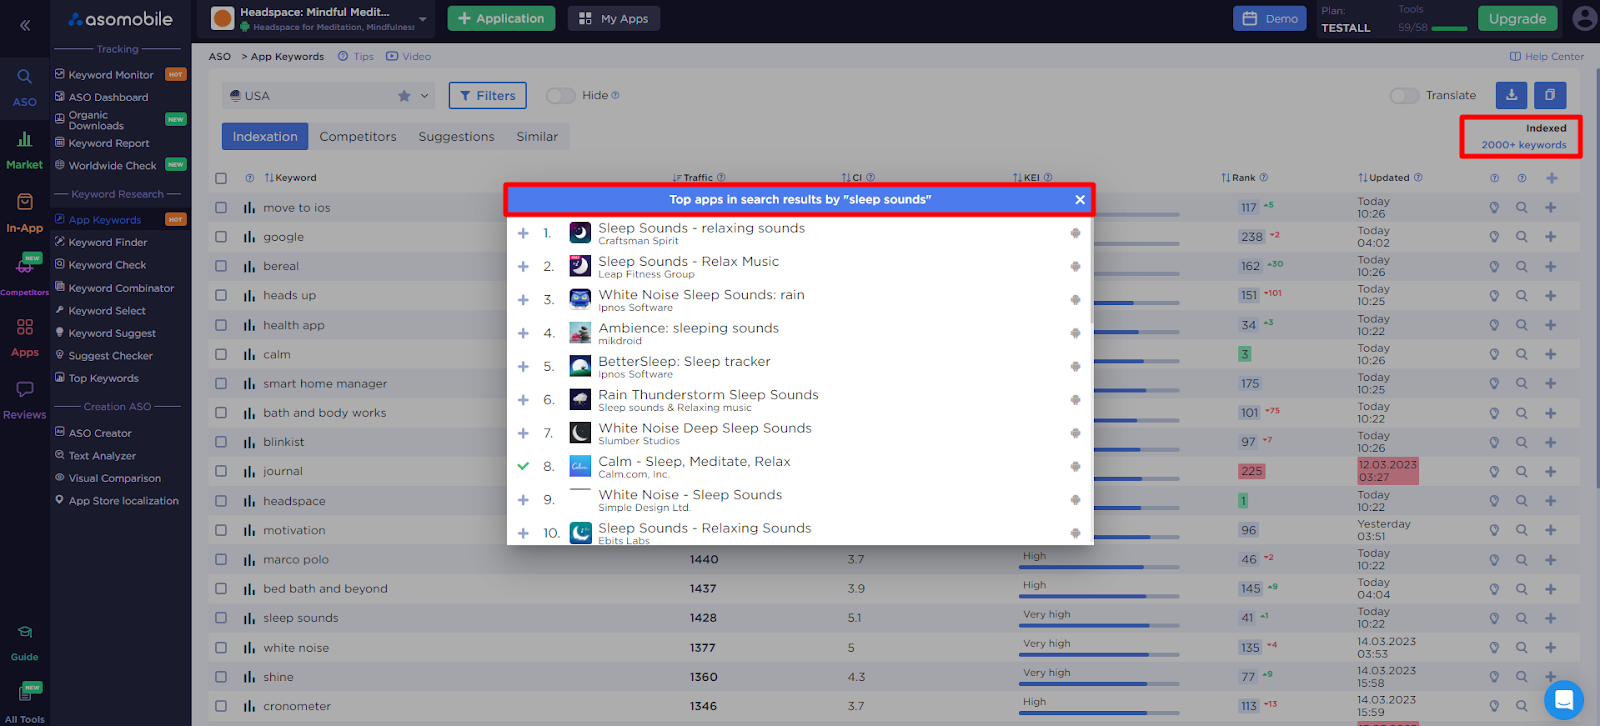1600x726 pixels.
Task: Open the ASO section in the left rail
Action: [x=24, y=87]
